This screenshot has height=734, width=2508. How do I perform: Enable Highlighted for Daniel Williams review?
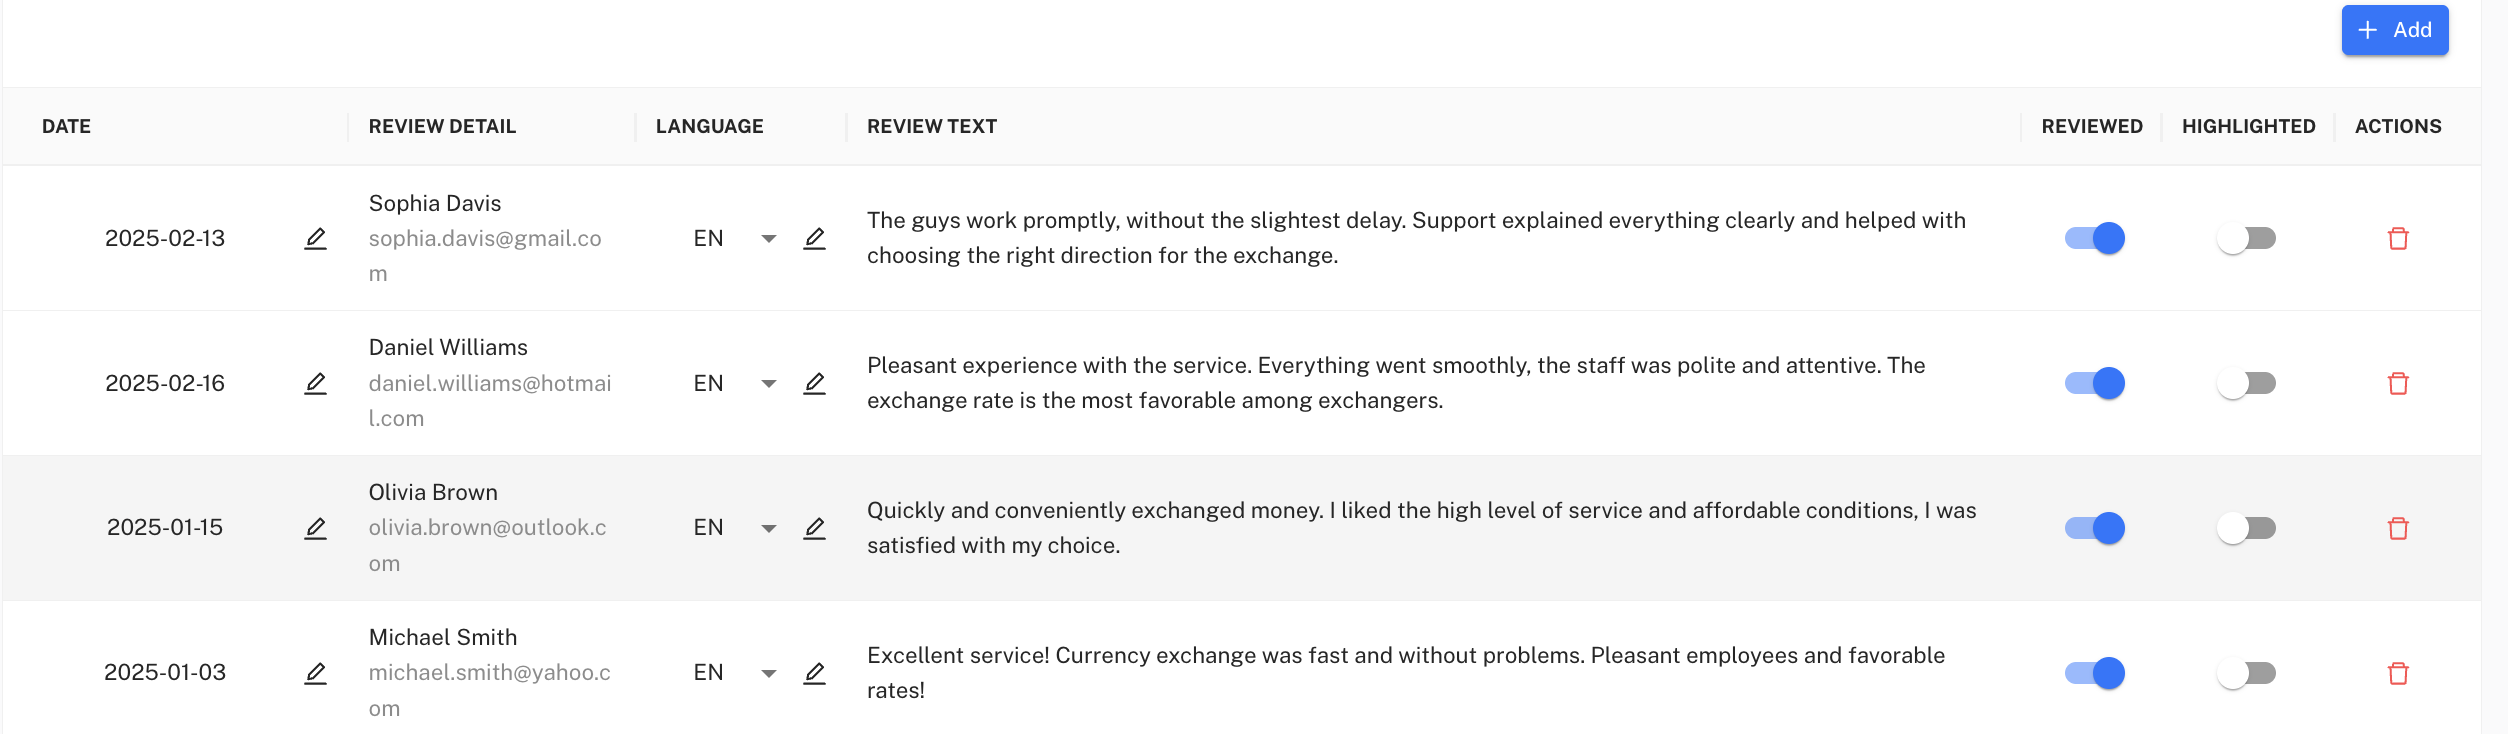[x=2246, y=384]
